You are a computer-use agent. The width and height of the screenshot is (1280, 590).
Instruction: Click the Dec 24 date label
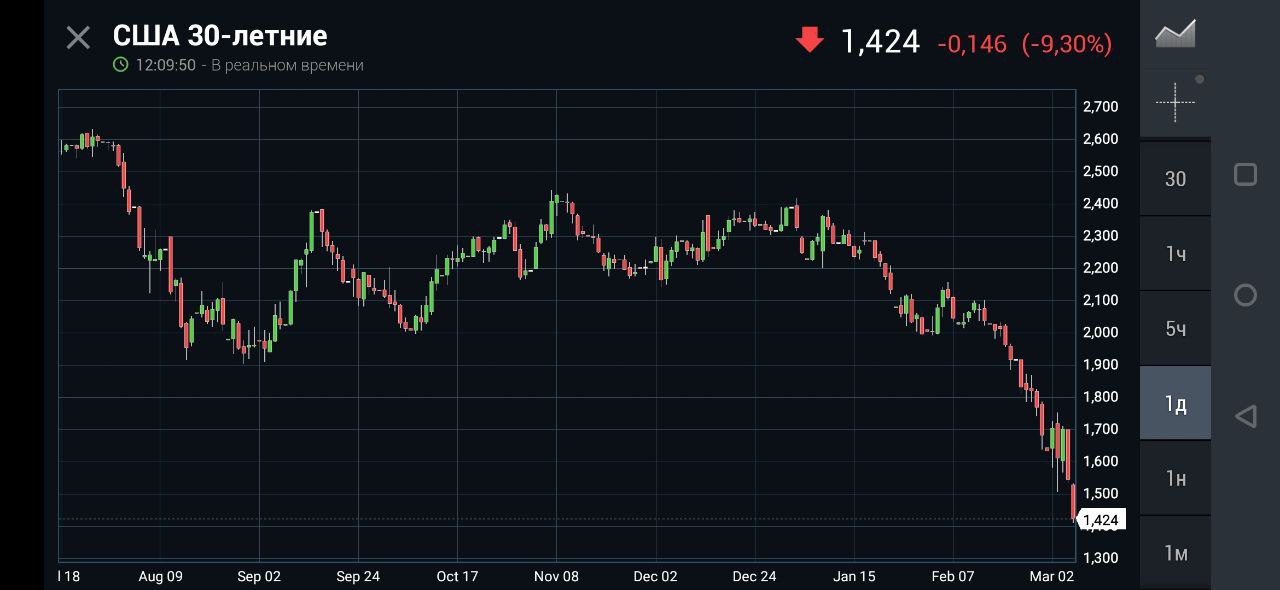(x=754, y=576)
